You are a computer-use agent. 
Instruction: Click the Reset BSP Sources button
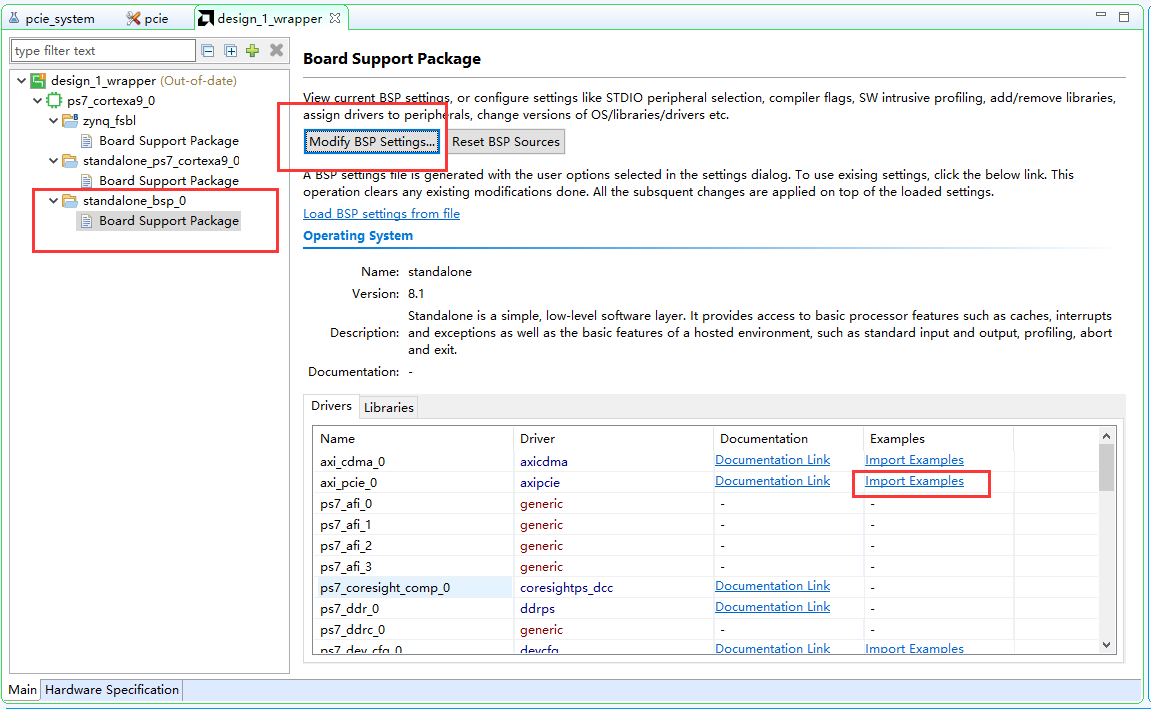(x=506, y=142)
